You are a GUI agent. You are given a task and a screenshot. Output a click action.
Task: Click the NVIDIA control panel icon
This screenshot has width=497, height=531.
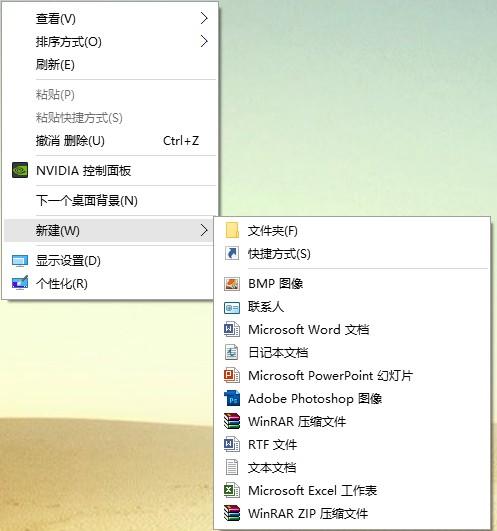[x=20, y=170]
